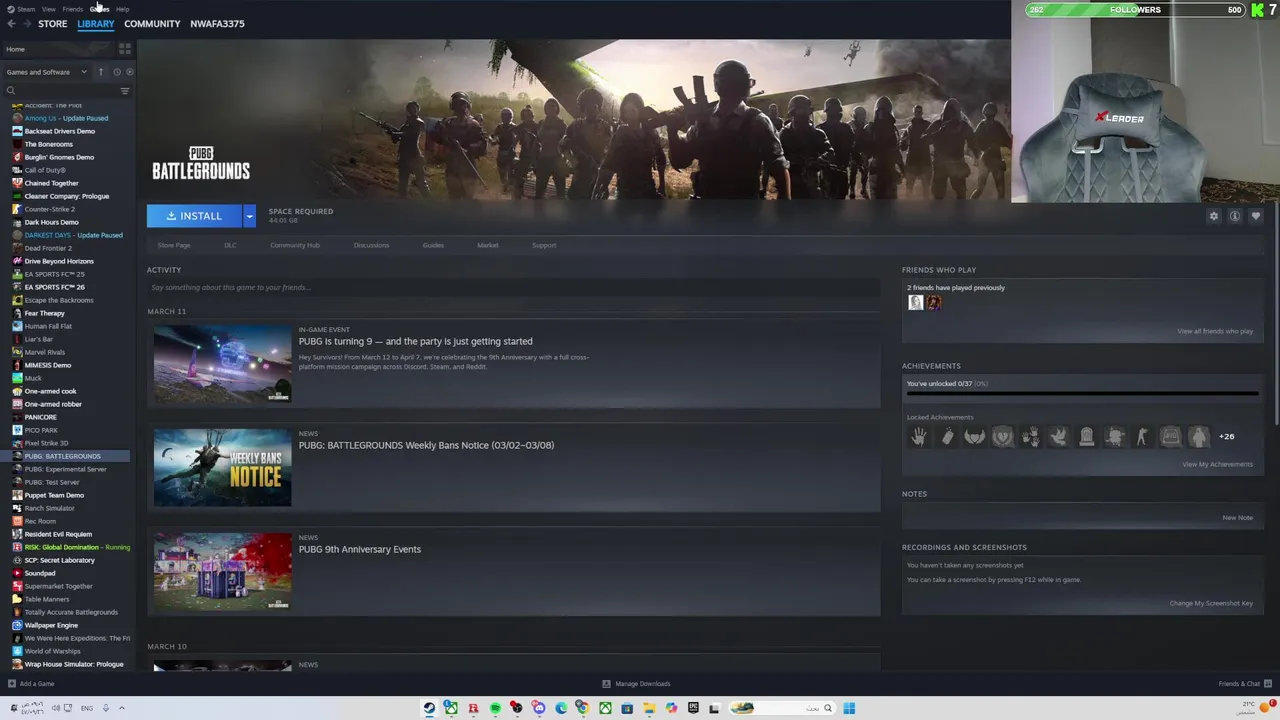
Task: Open the NWAFA3375 profile tab
Action: [x=217, y=24]
